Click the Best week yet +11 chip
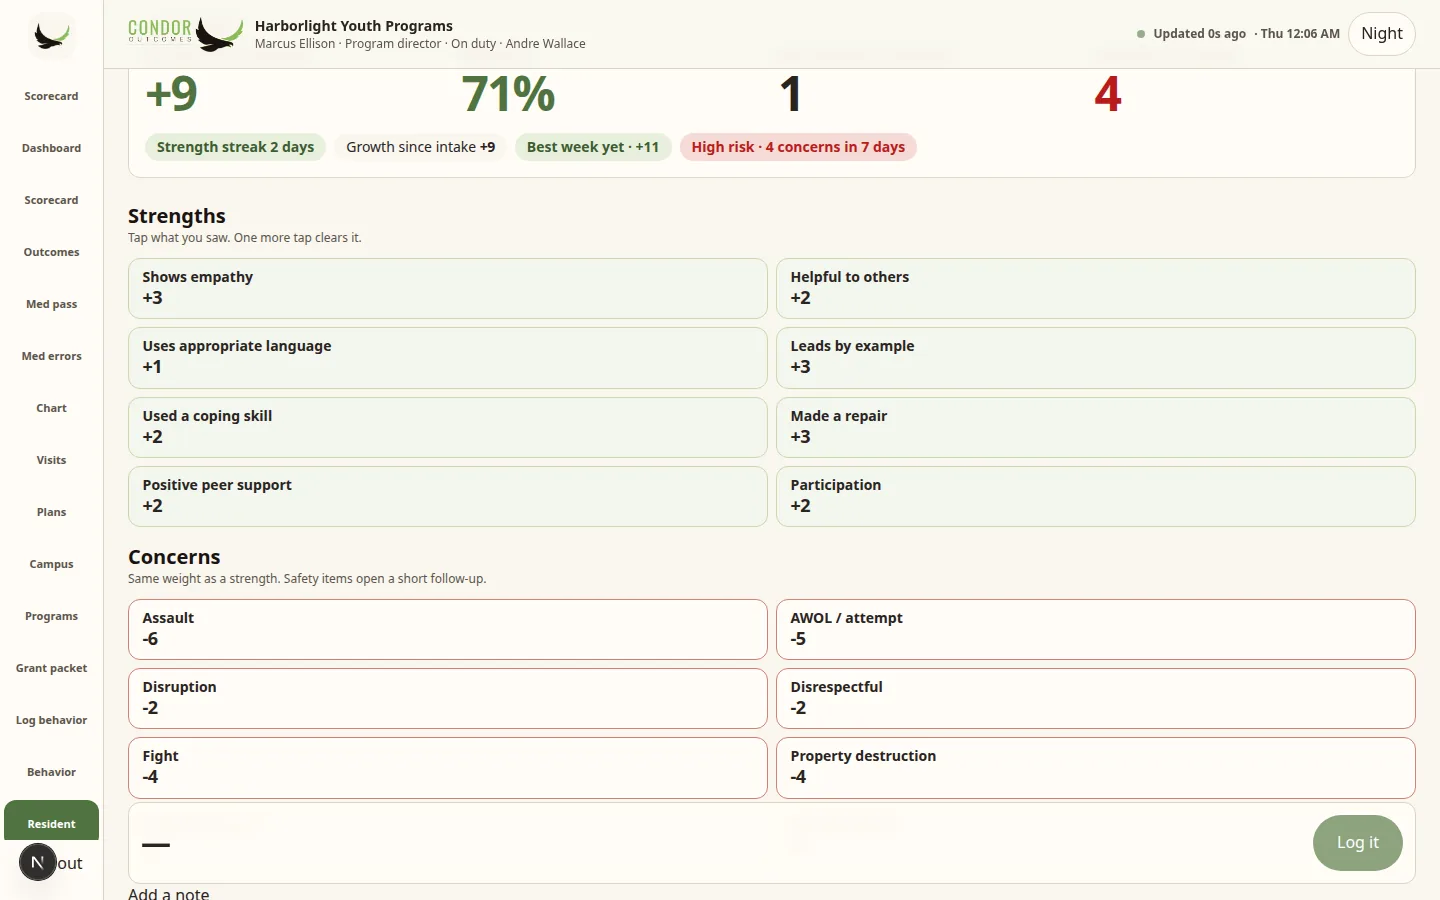 tap(593, 147)
